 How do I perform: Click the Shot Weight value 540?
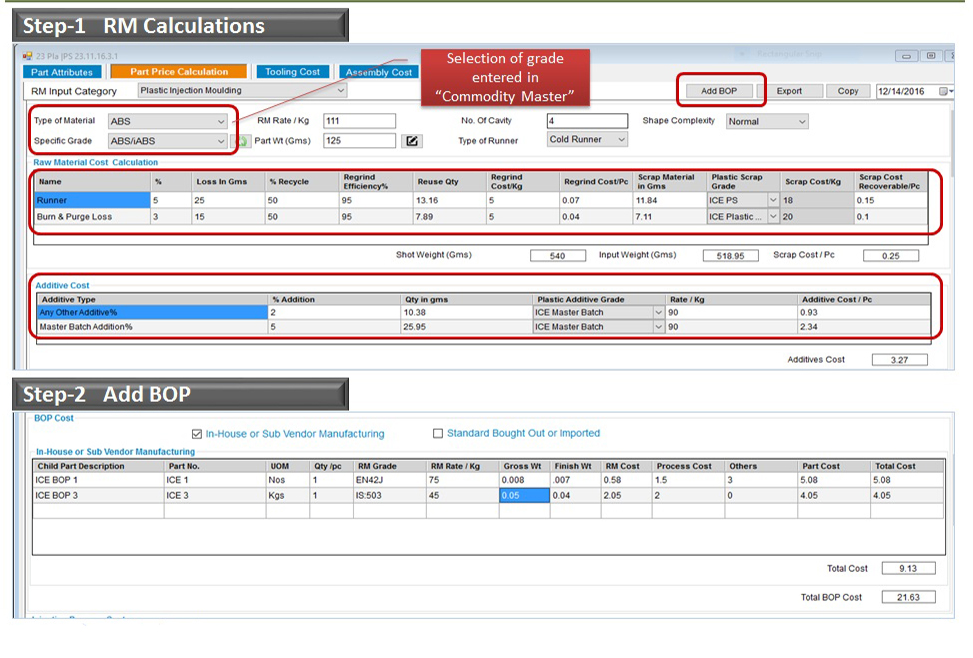tap(558, 256)
